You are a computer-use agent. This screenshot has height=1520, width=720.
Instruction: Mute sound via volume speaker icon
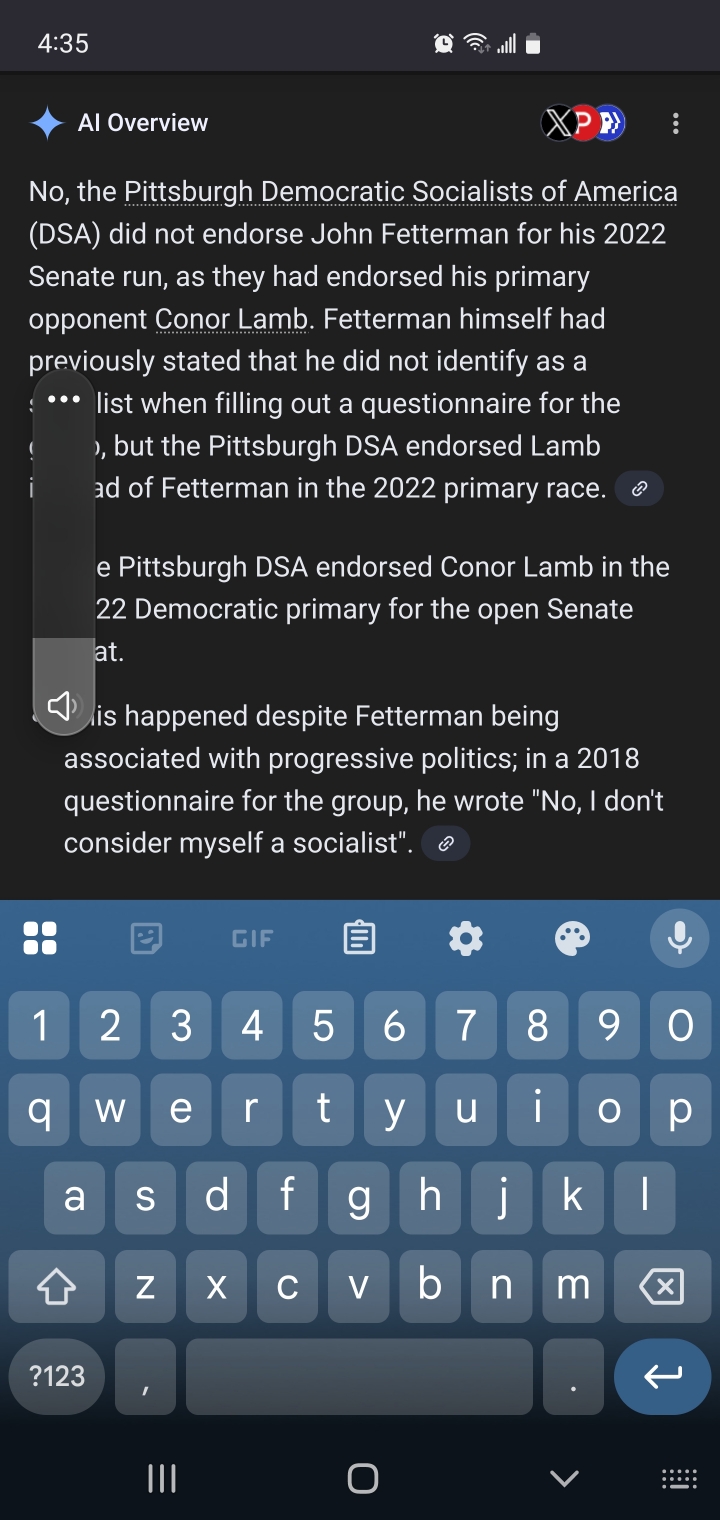tap(63, 706)
